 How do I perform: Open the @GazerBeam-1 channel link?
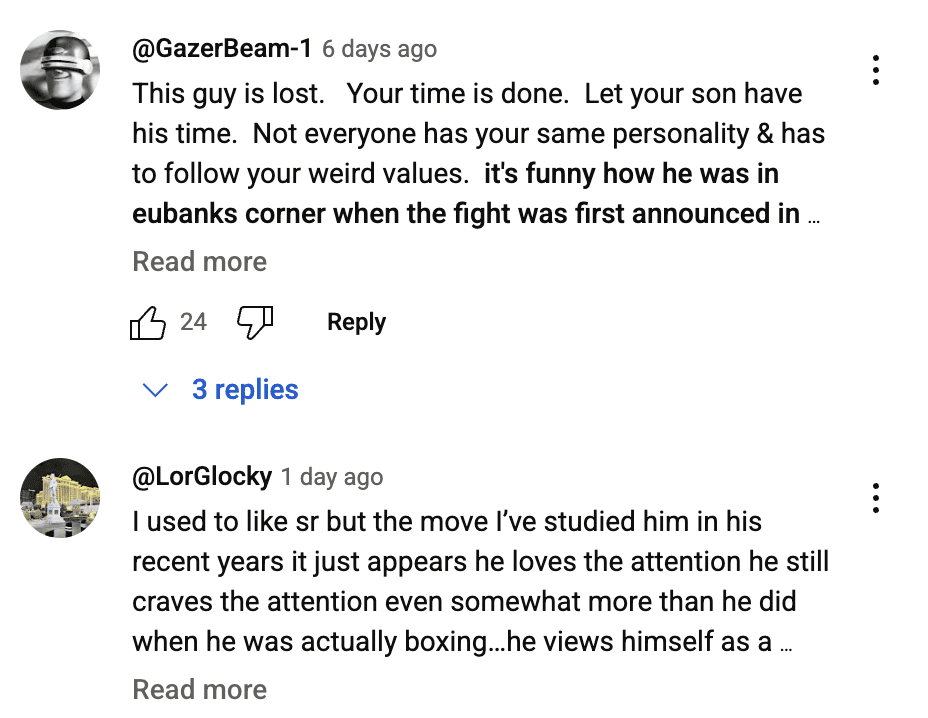pos(222,48)
